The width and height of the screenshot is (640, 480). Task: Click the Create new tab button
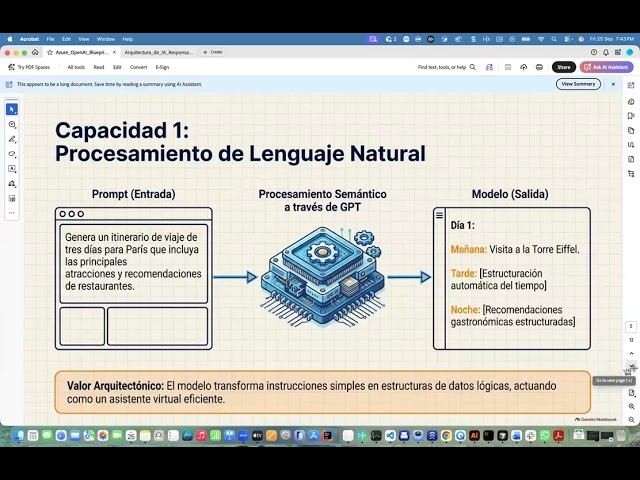(213, 52)
